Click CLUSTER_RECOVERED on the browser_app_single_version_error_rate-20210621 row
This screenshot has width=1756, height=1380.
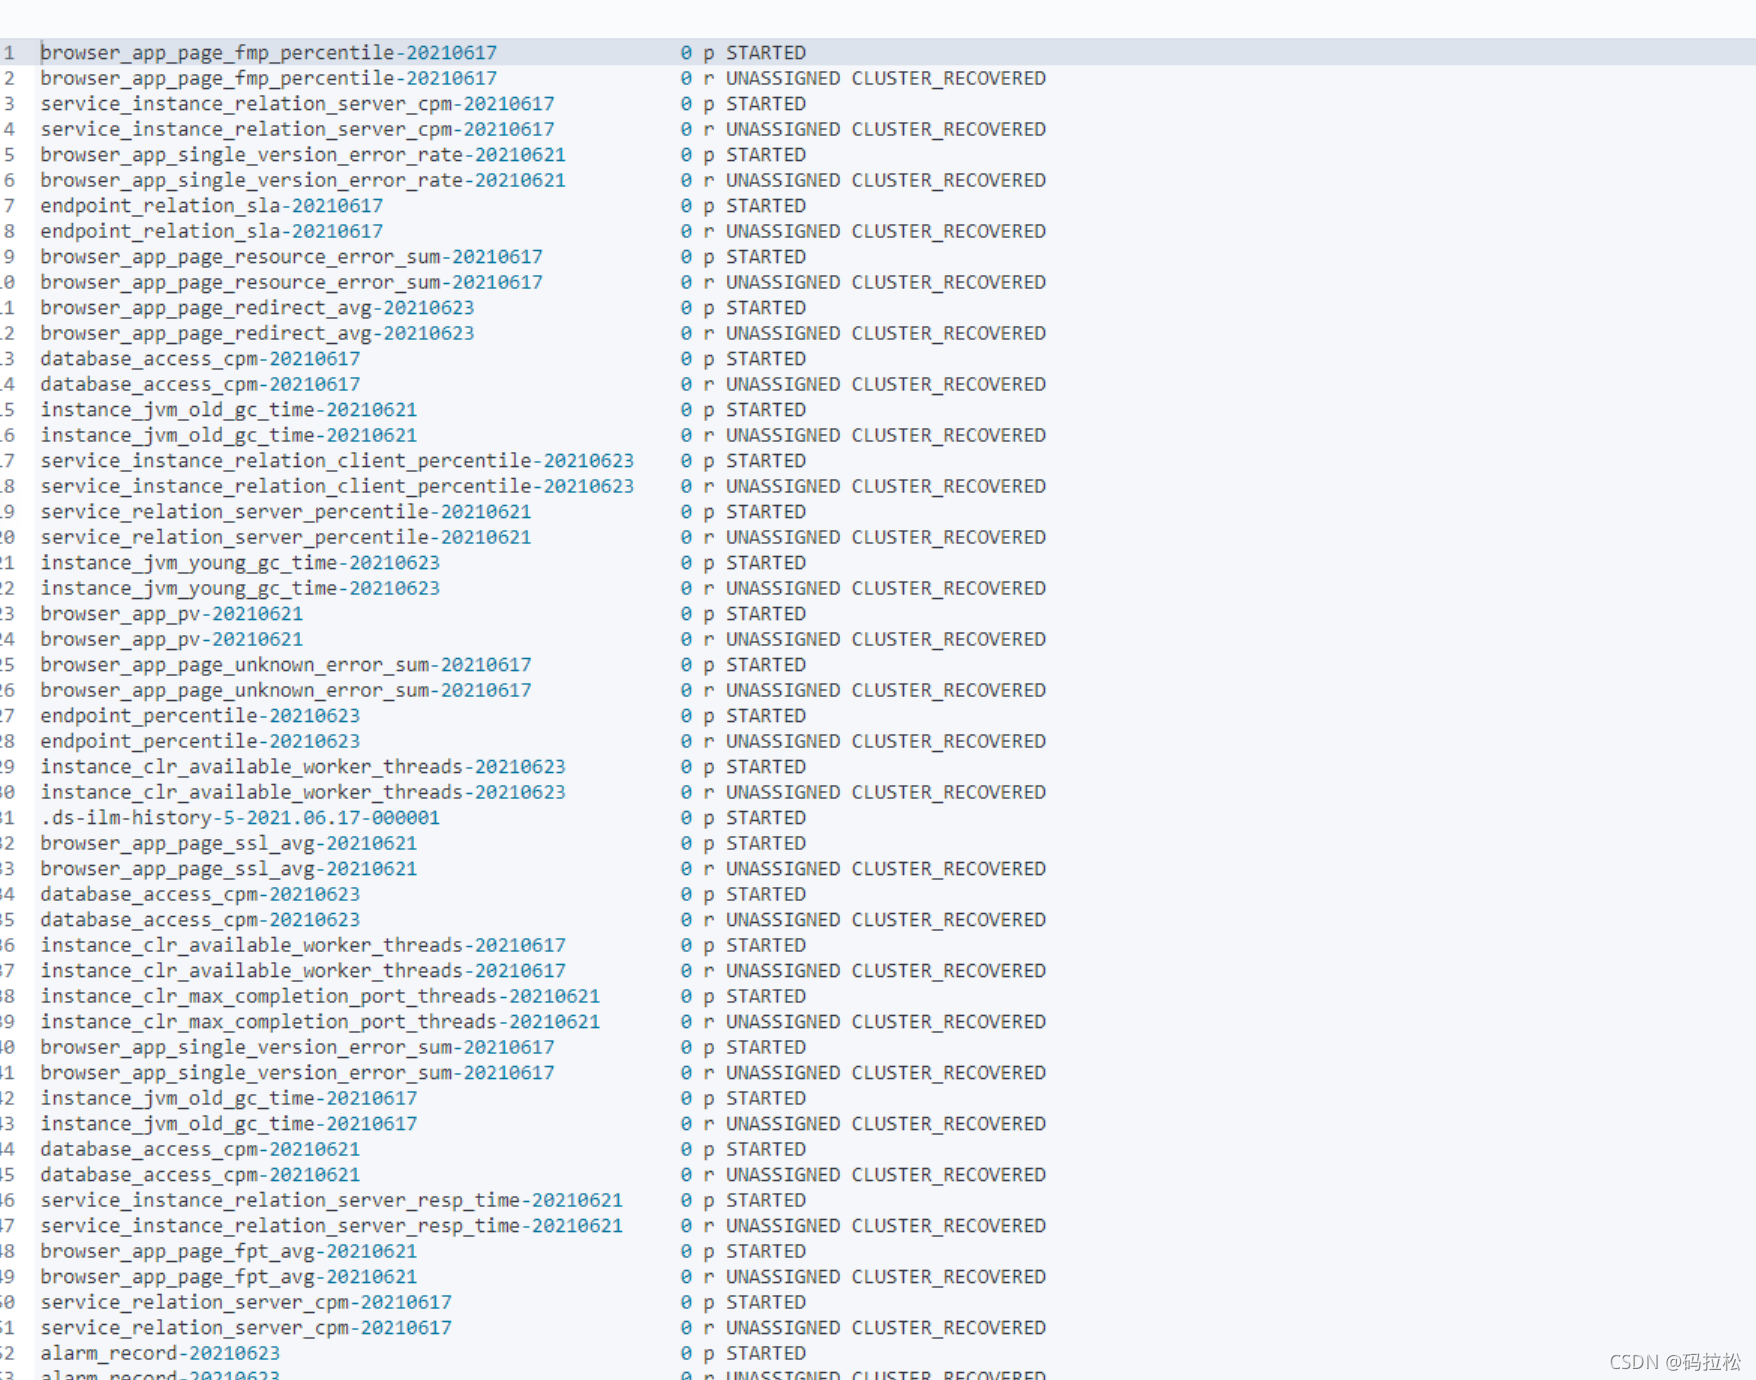click(x=949, y=180)
